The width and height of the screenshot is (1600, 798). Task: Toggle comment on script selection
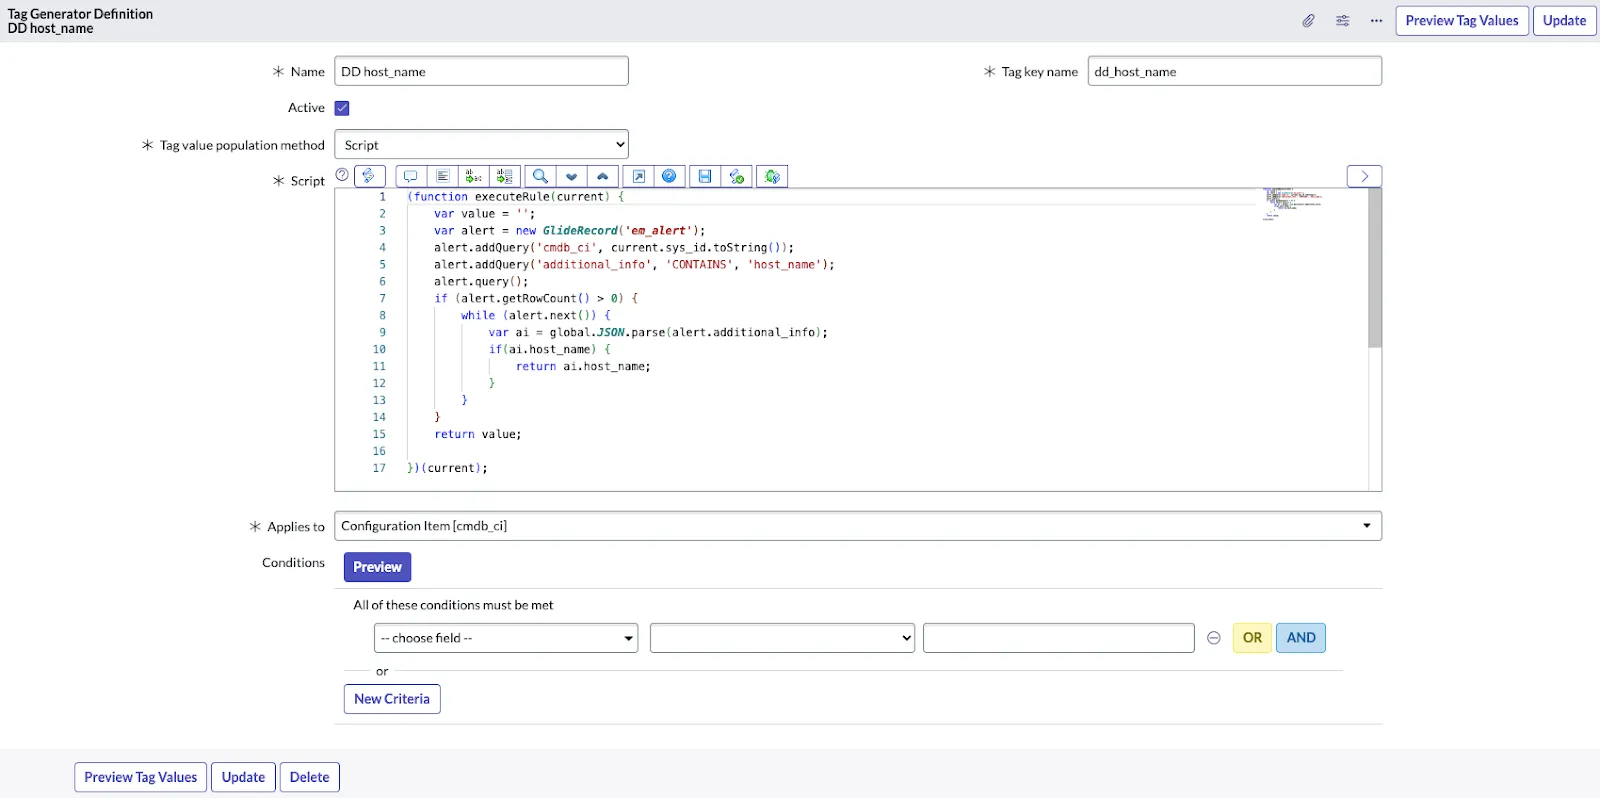(x=411, y=176)
